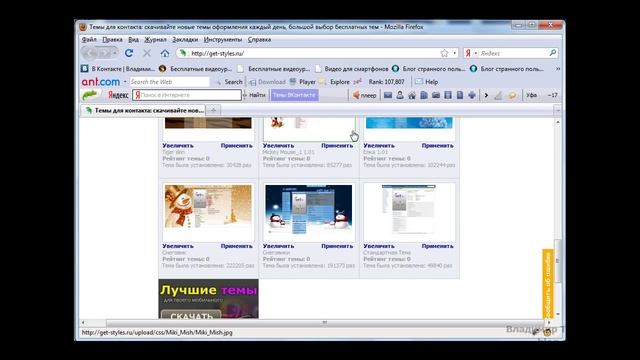Open mail envelope icon in Yandex toolbar
This screenshot has width=640, height=360.
click(x=388, y=95)
